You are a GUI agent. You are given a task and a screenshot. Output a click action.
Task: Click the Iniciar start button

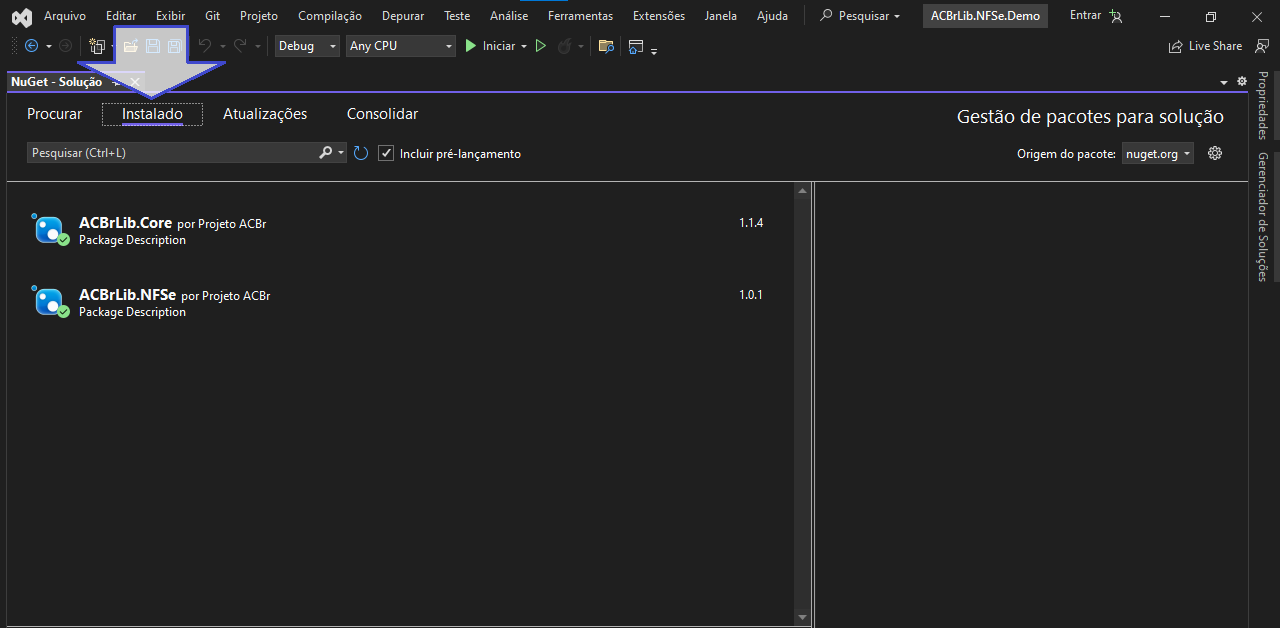(x=490, y=46)
